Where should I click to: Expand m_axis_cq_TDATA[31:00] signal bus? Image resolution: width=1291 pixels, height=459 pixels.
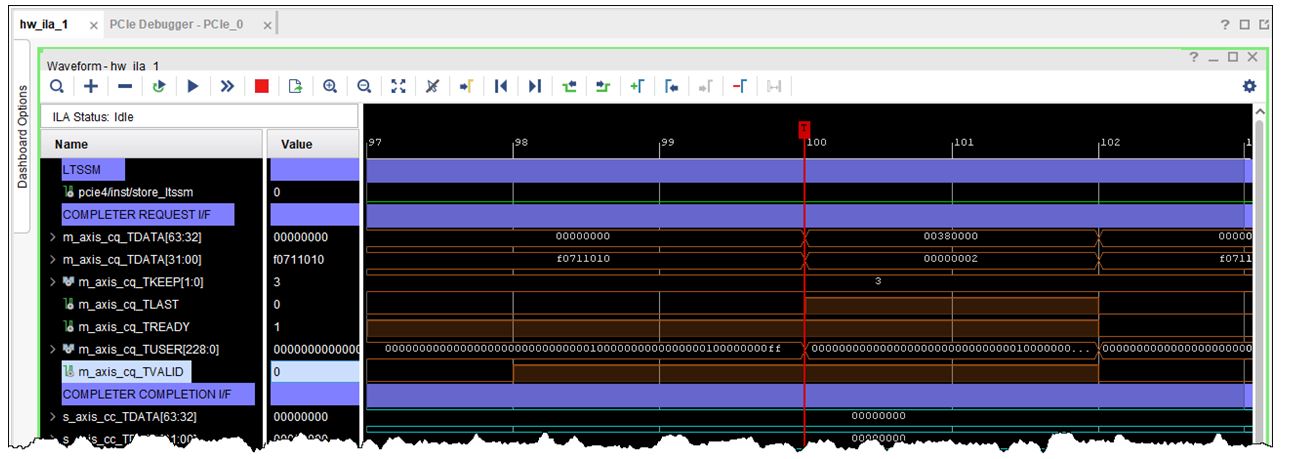point(53,259)
